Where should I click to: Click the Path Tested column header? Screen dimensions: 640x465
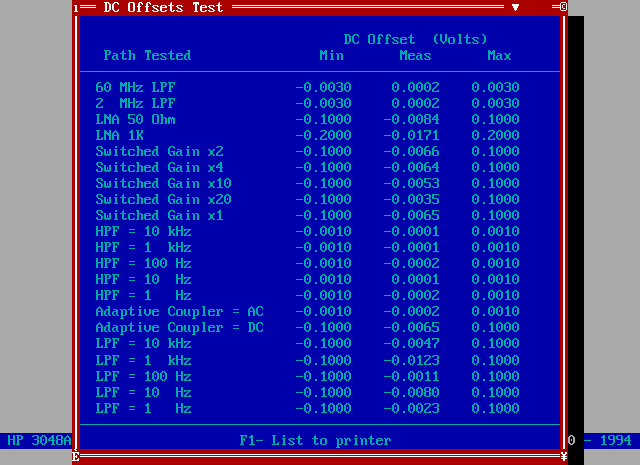point(147,56)
